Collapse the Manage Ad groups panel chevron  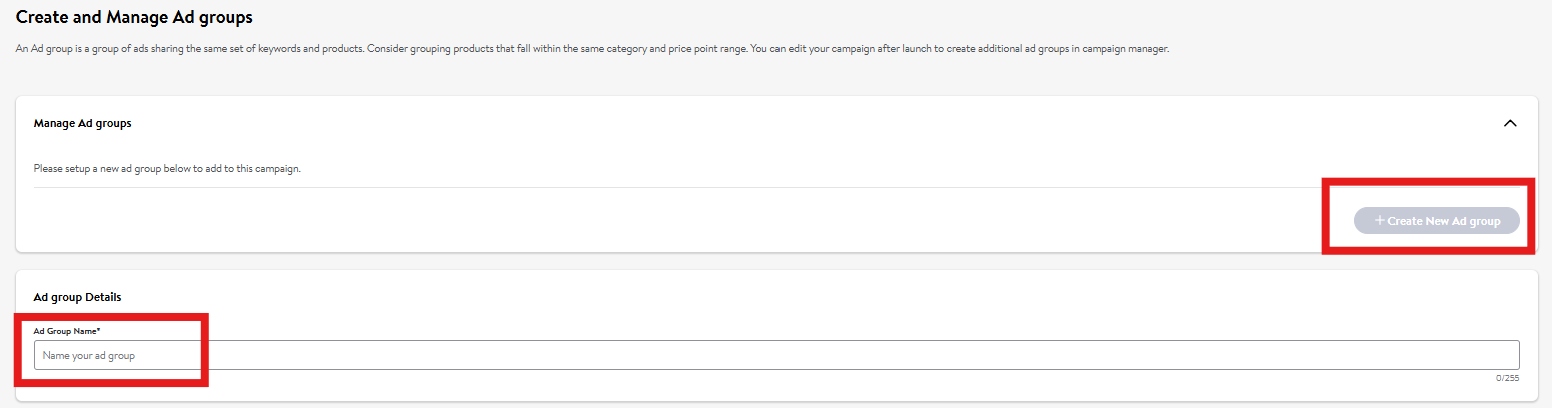click(1510, 123)
